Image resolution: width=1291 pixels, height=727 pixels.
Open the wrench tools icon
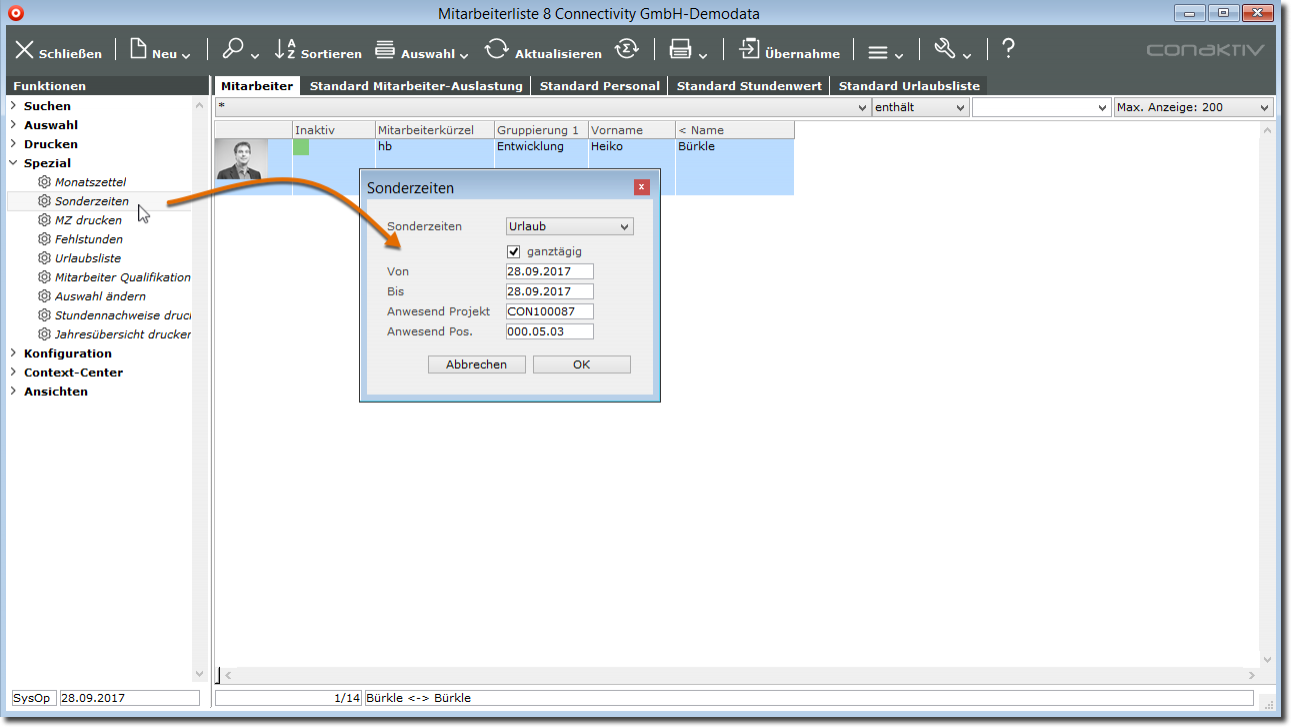945,49
